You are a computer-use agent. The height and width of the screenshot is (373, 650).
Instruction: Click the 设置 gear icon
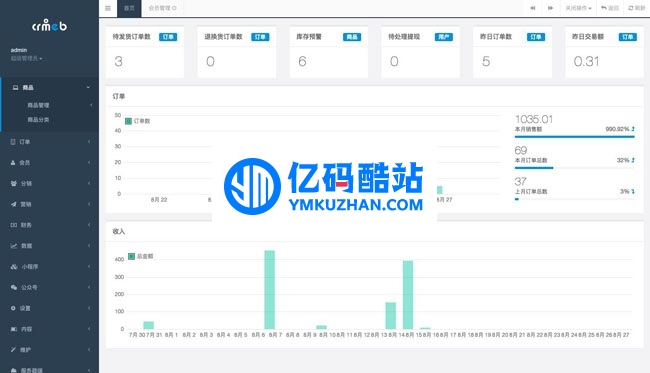click(x=13, y=308)
